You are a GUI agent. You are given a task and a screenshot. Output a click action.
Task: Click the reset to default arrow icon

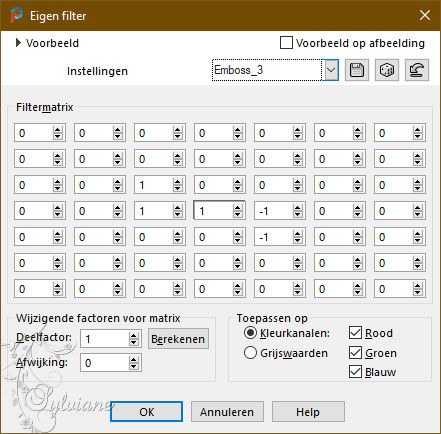[417, 70]
